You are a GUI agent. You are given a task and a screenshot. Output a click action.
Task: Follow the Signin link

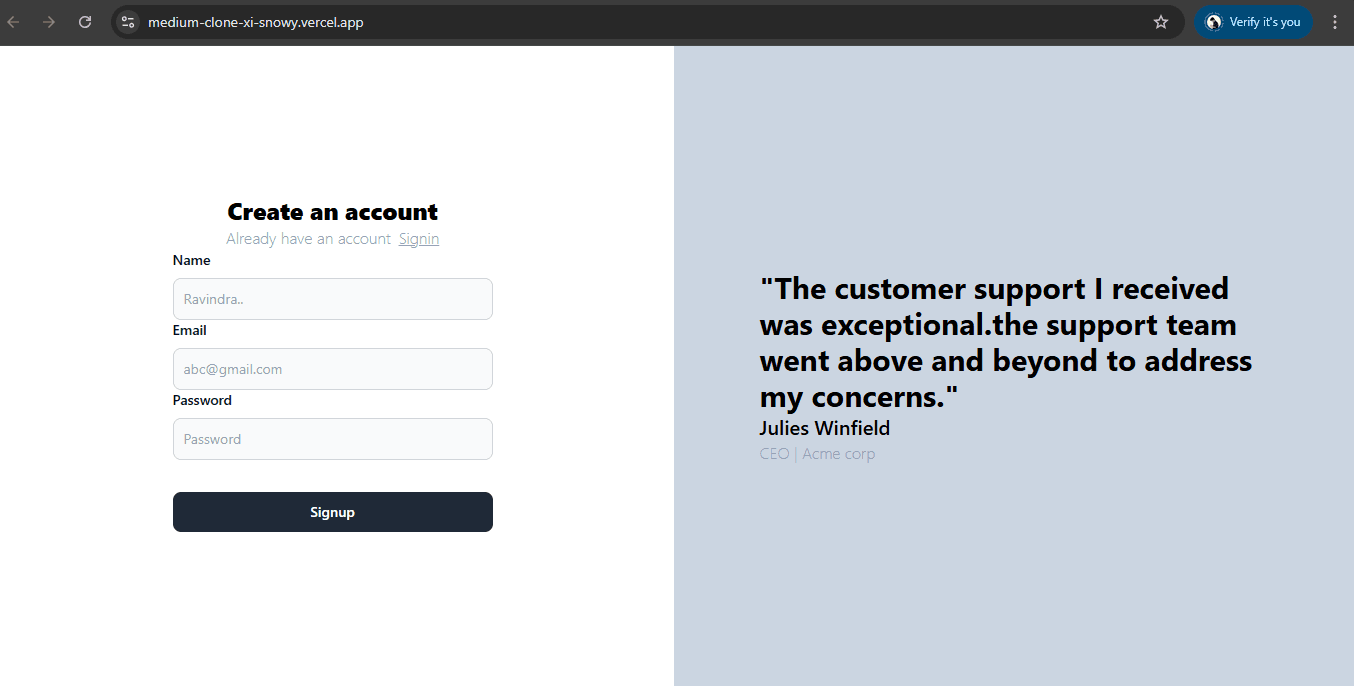tap(419, 239)
